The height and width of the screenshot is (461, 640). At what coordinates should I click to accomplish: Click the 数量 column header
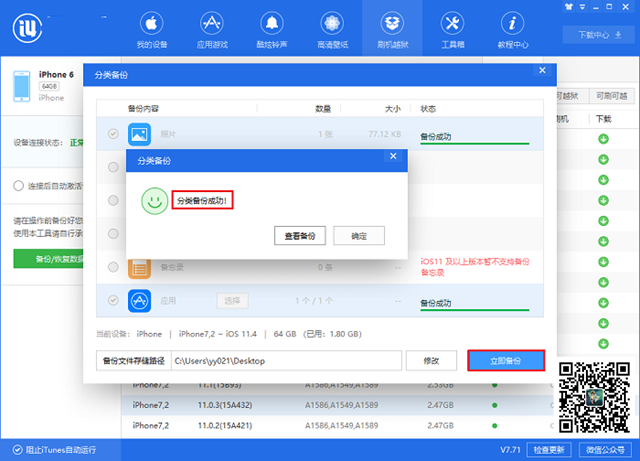tap(323, 109)
